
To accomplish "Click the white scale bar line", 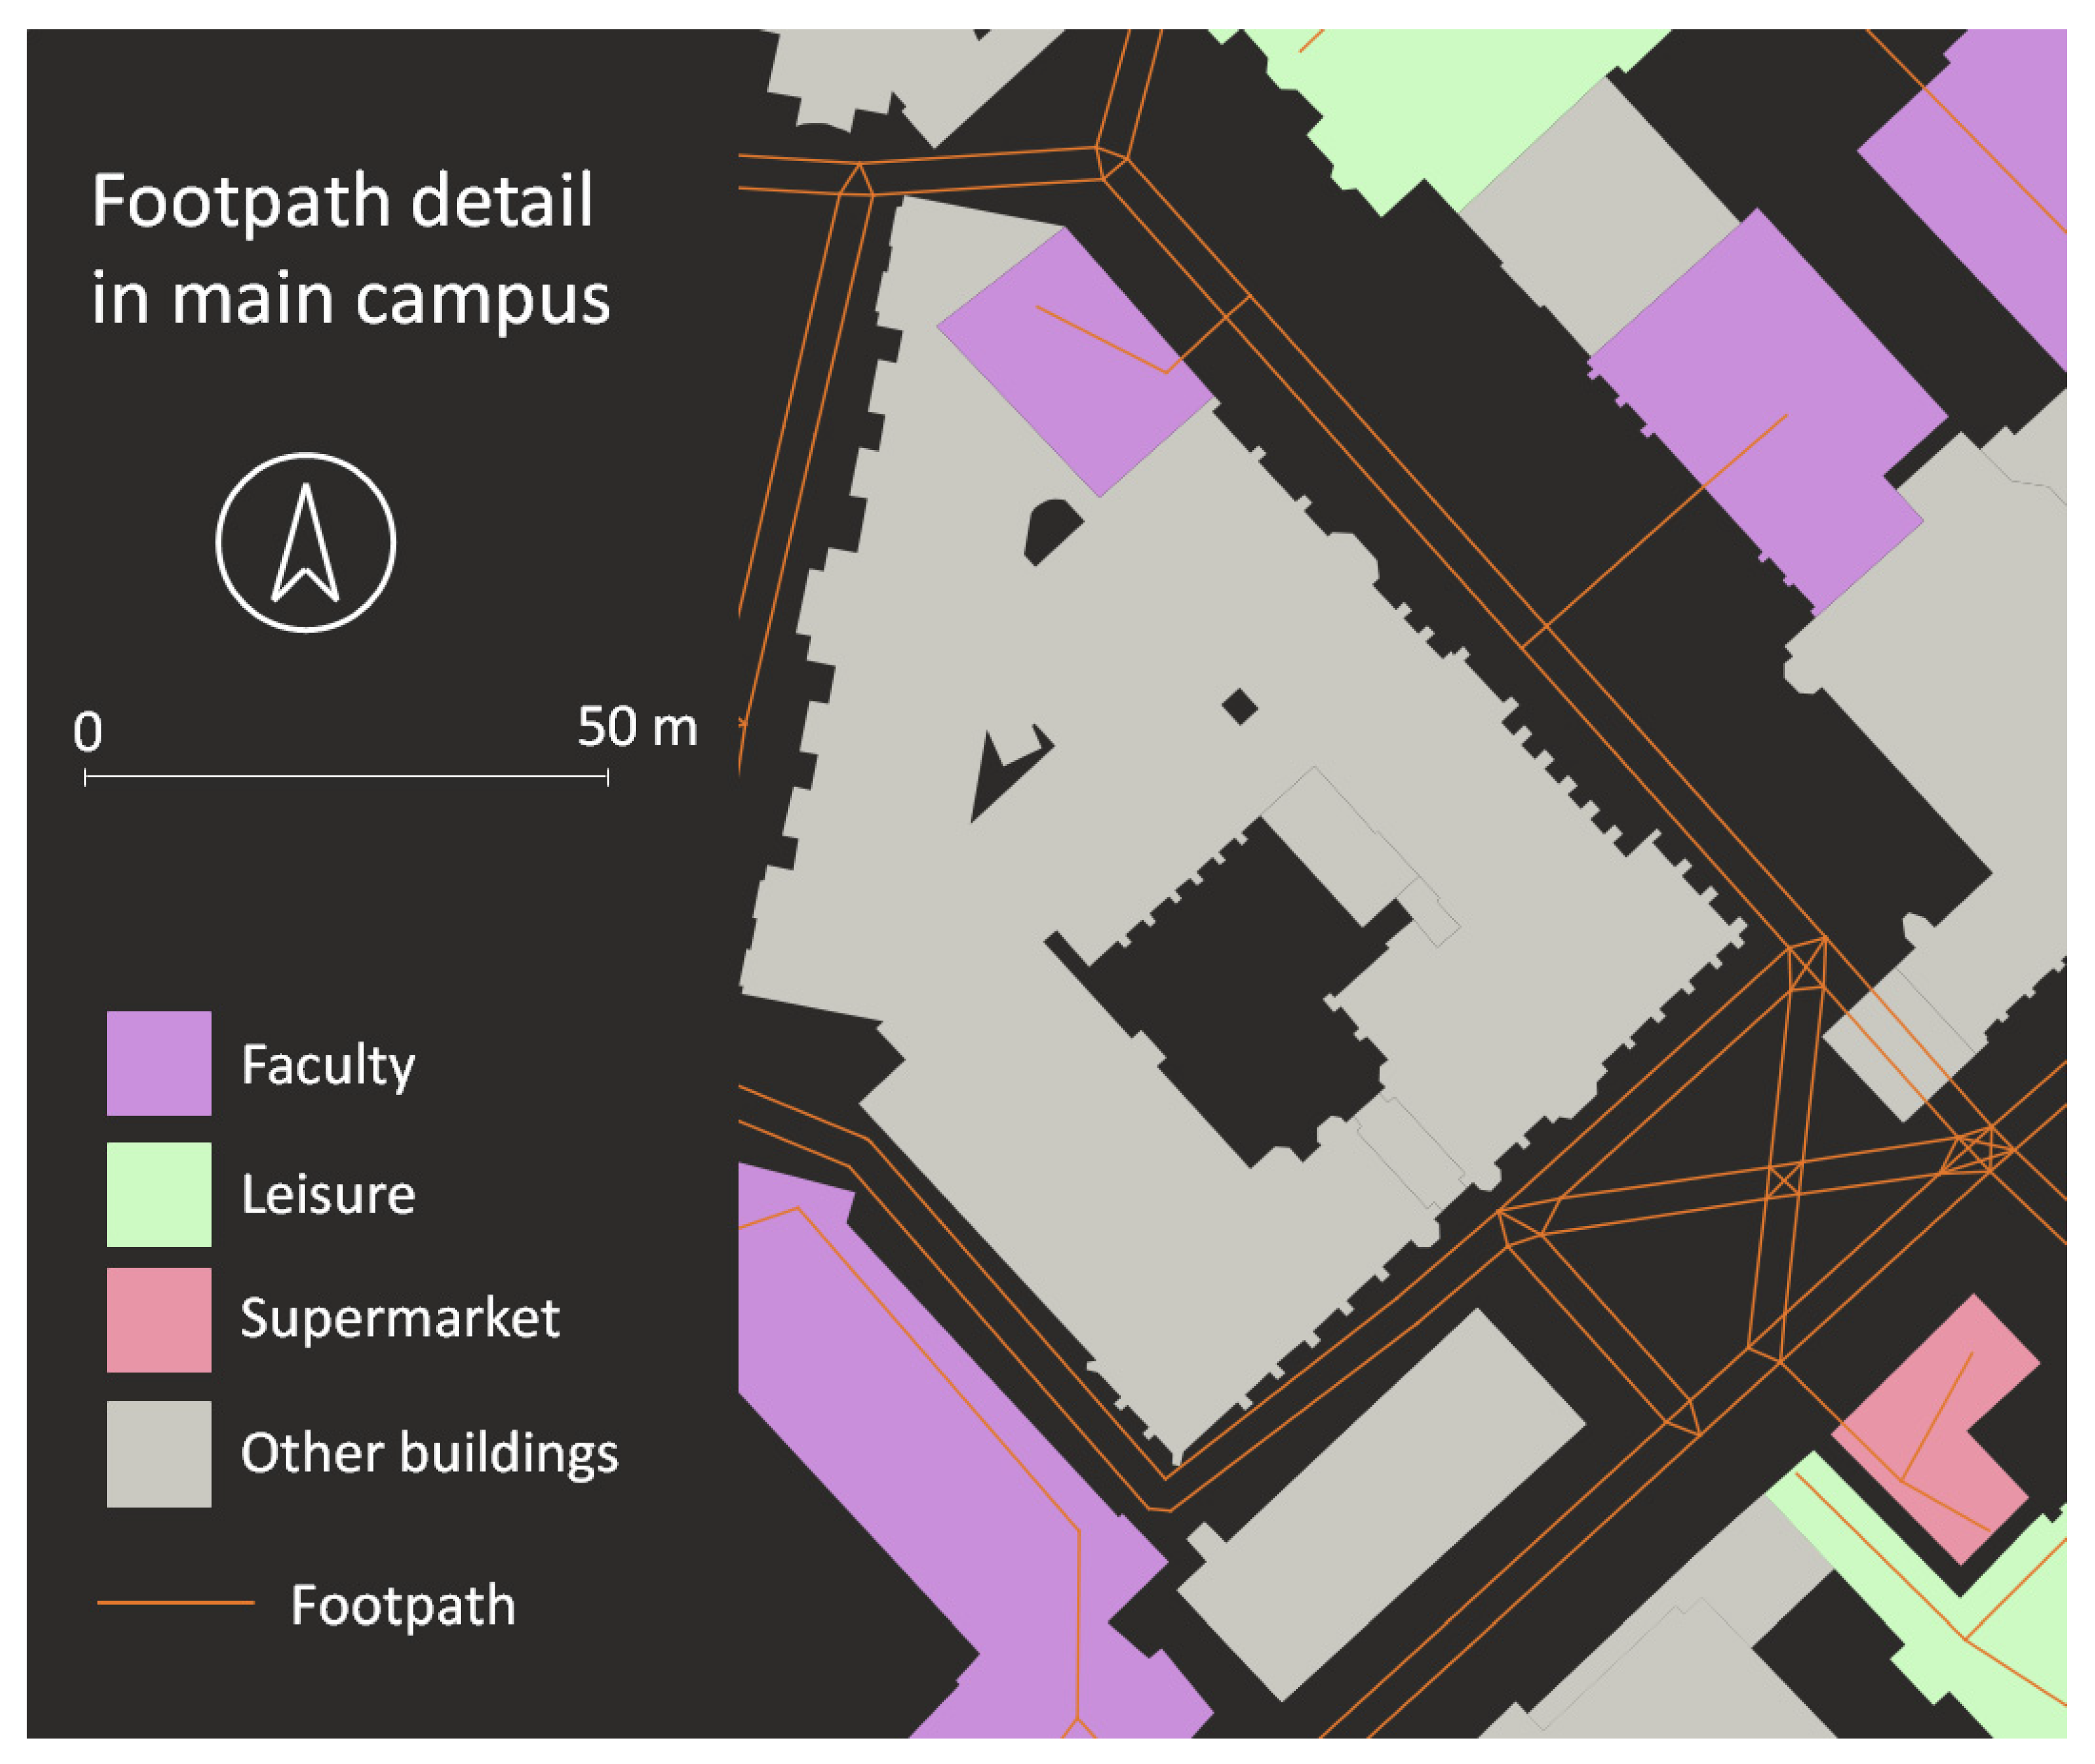I will point(346,776).
